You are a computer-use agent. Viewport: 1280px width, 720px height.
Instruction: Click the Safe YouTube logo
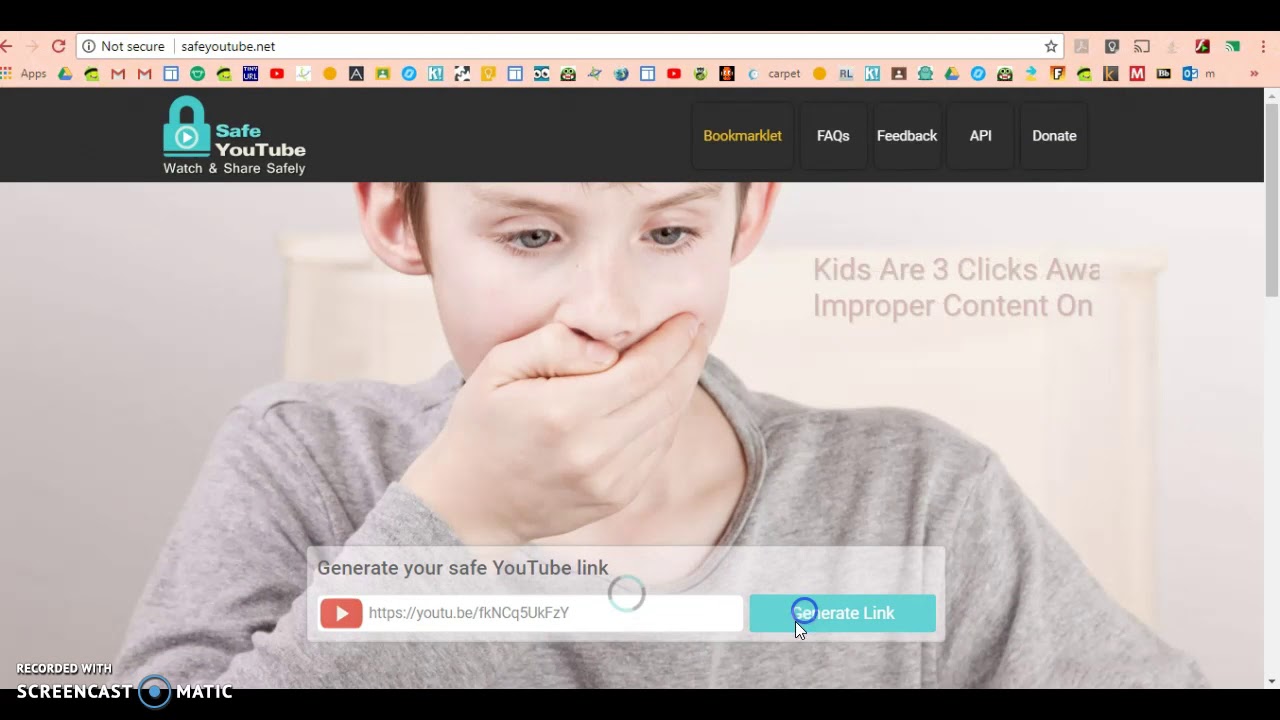click(234, 135)
